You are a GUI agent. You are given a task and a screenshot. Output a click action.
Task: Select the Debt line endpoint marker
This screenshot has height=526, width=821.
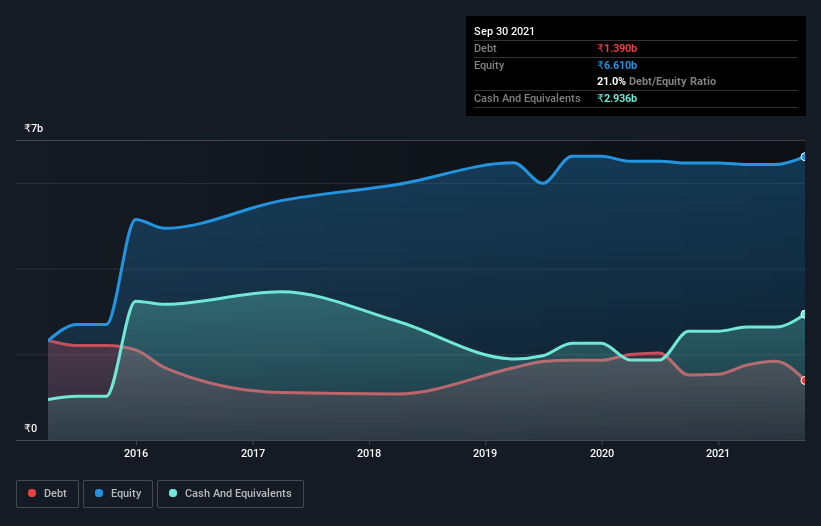(x=804, y=380)
